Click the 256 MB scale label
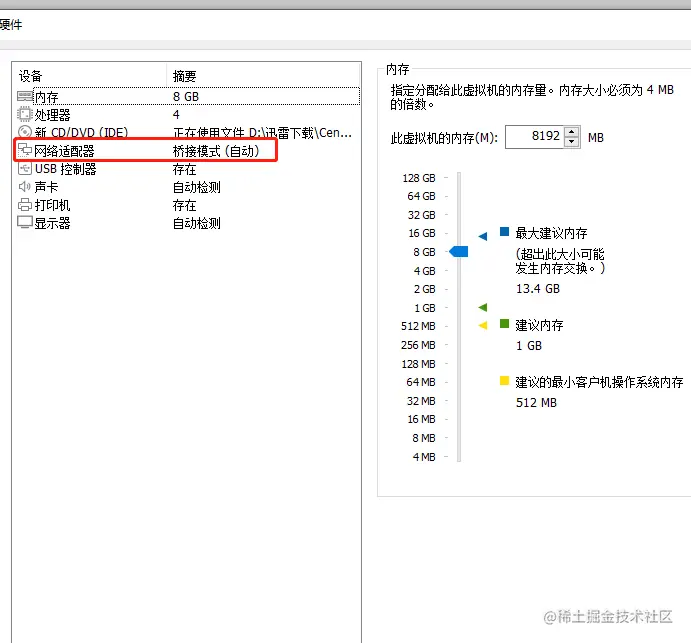This screenshot has height=643, width=691. (418, 345)
